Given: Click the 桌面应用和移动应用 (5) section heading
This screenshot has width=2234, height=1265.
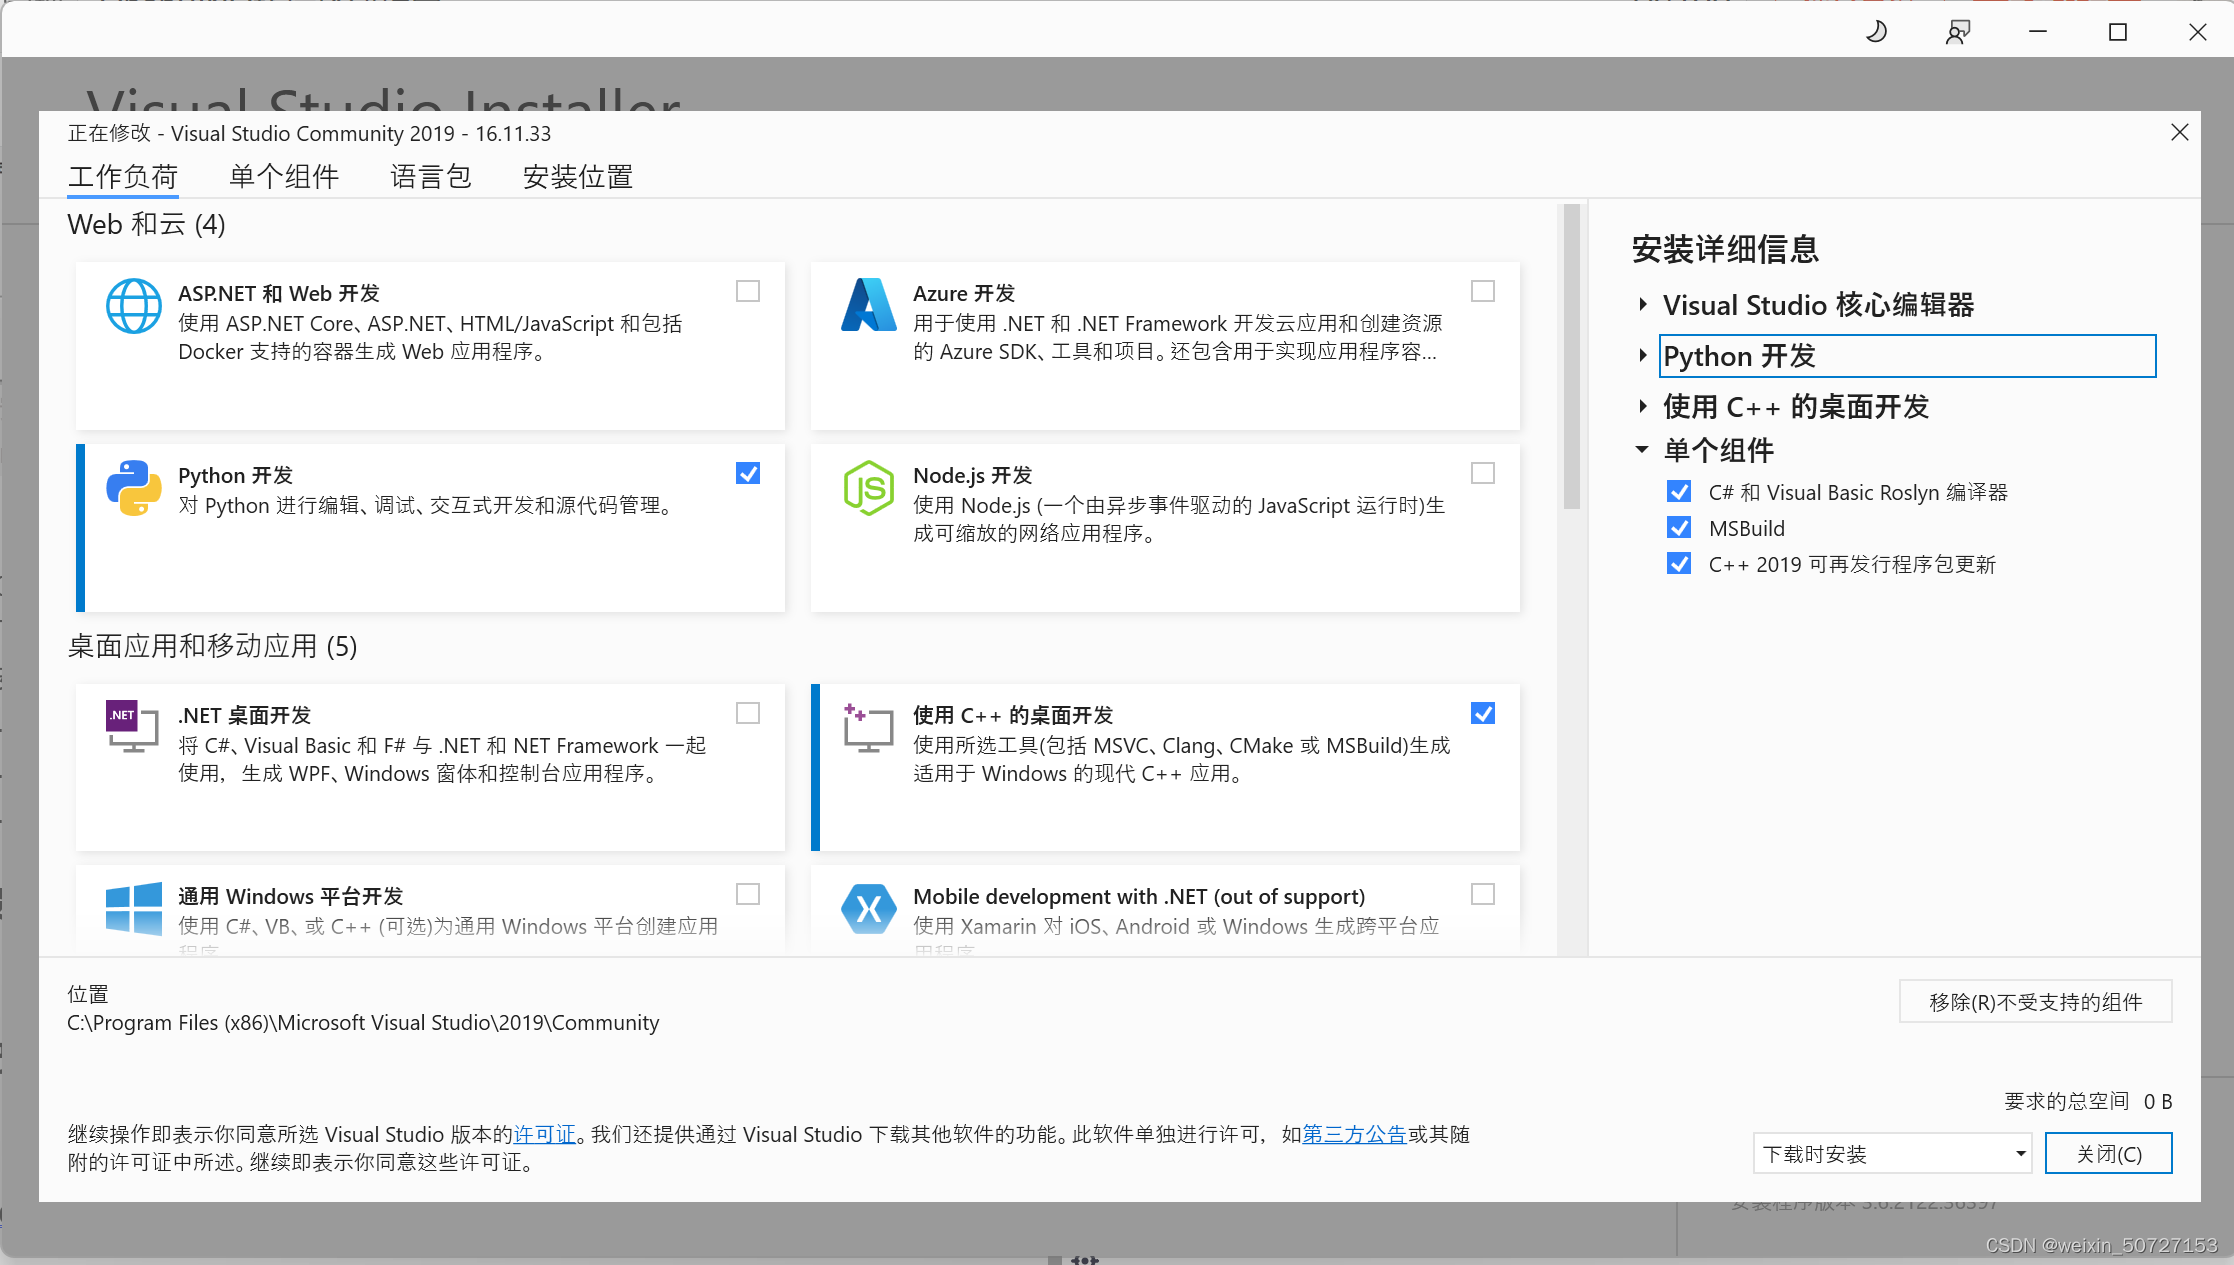Looking at the screenshot, I should click(212, 646).
